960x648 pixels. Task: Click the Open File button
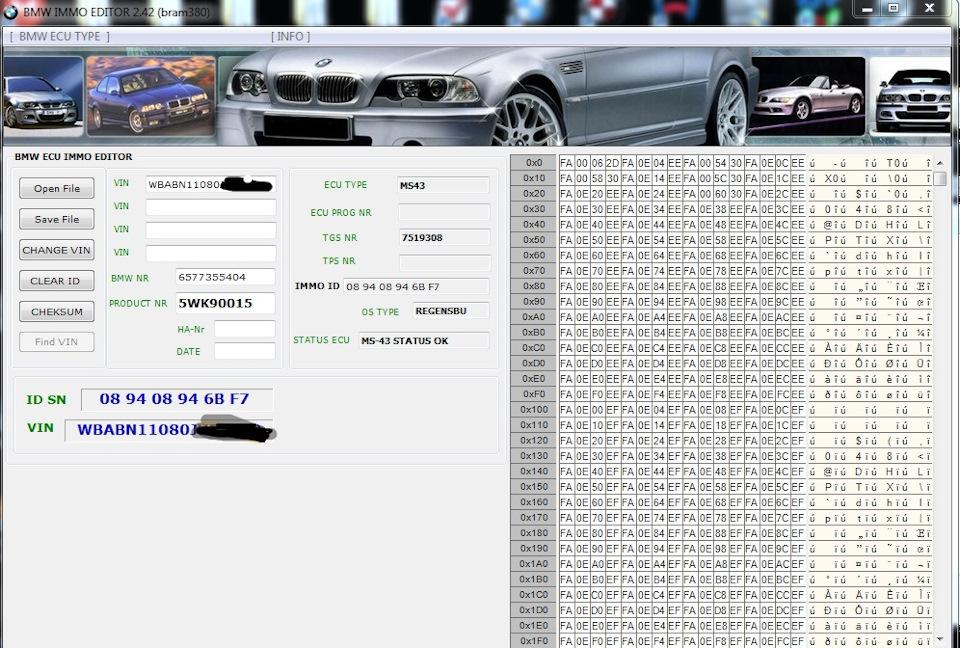(x=57, y=188)
